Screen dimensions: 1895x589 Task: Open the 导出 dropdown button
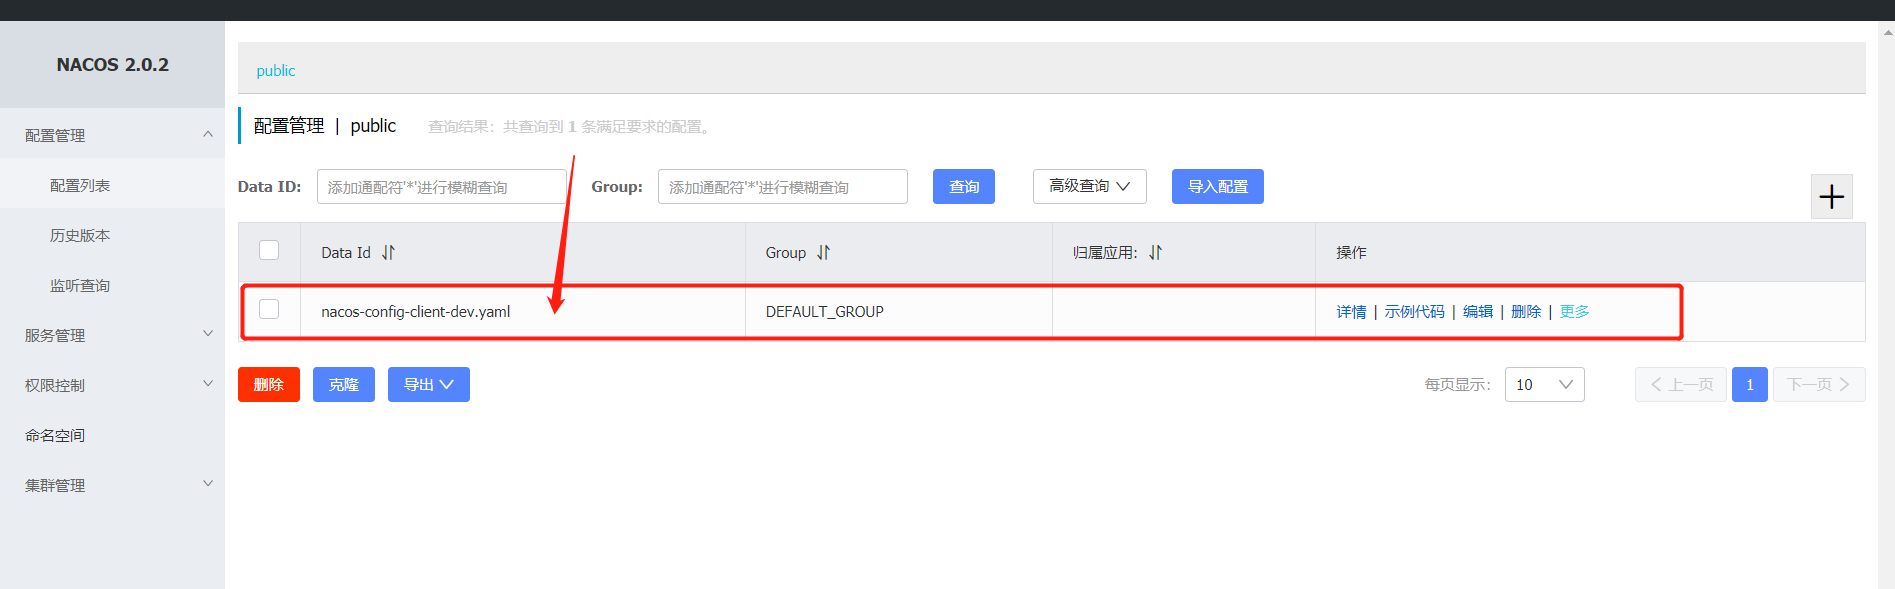[x=428, y=384]
